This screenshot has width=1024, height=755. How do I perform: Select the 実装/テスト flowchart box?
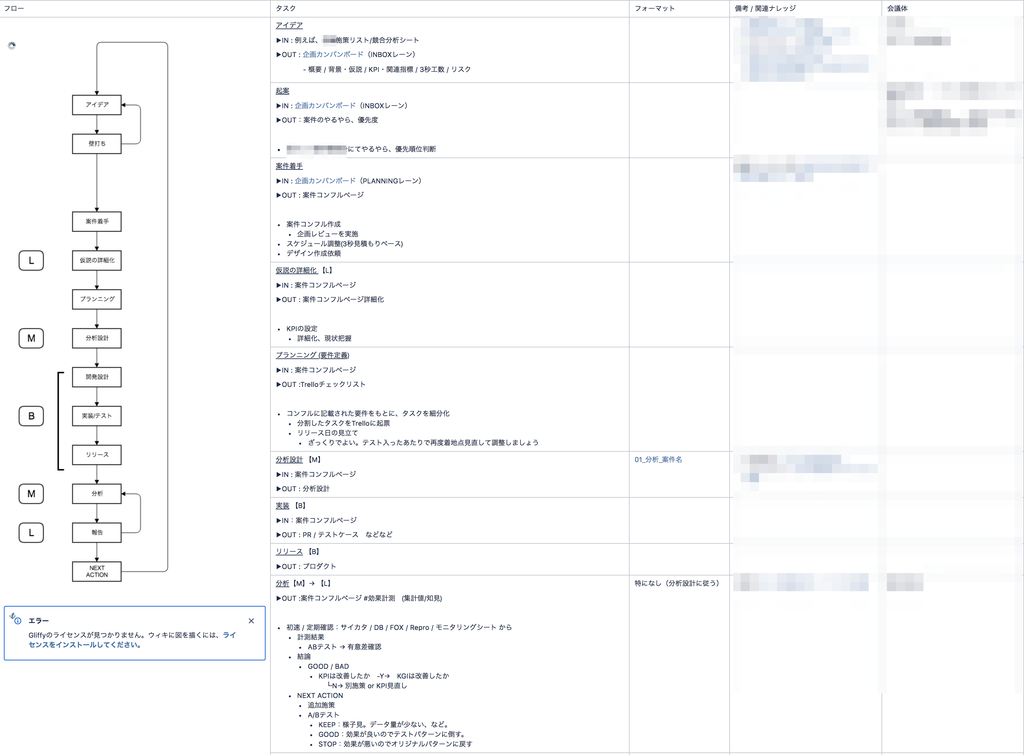click(x=97, y=415)
